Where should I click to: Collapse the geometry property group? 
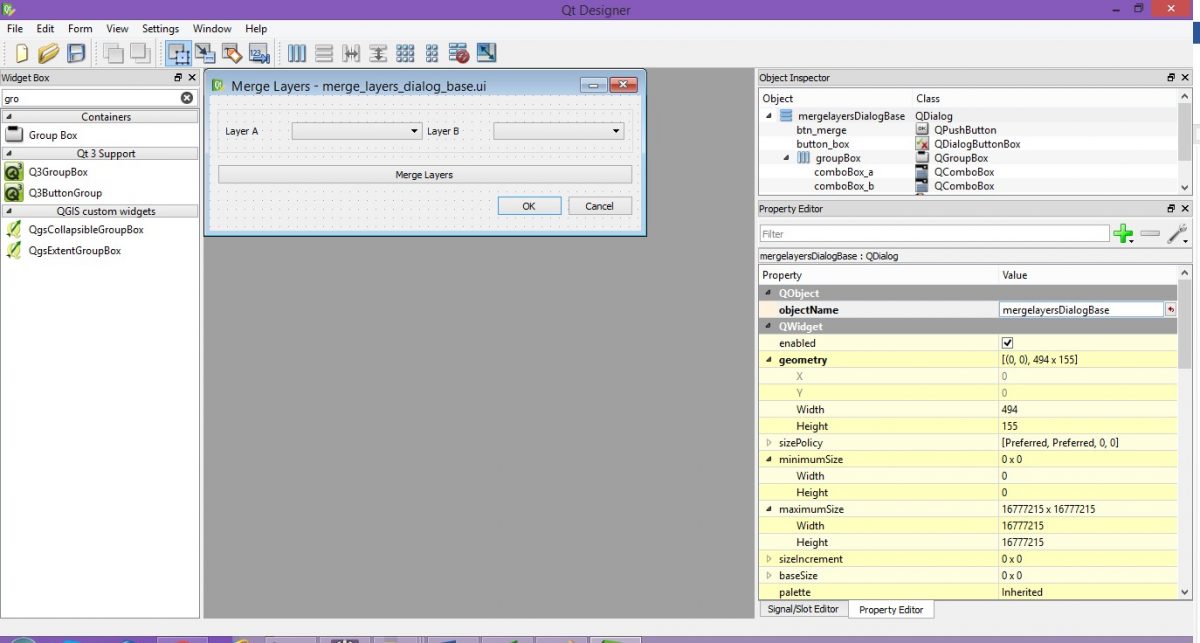point(768,360)
